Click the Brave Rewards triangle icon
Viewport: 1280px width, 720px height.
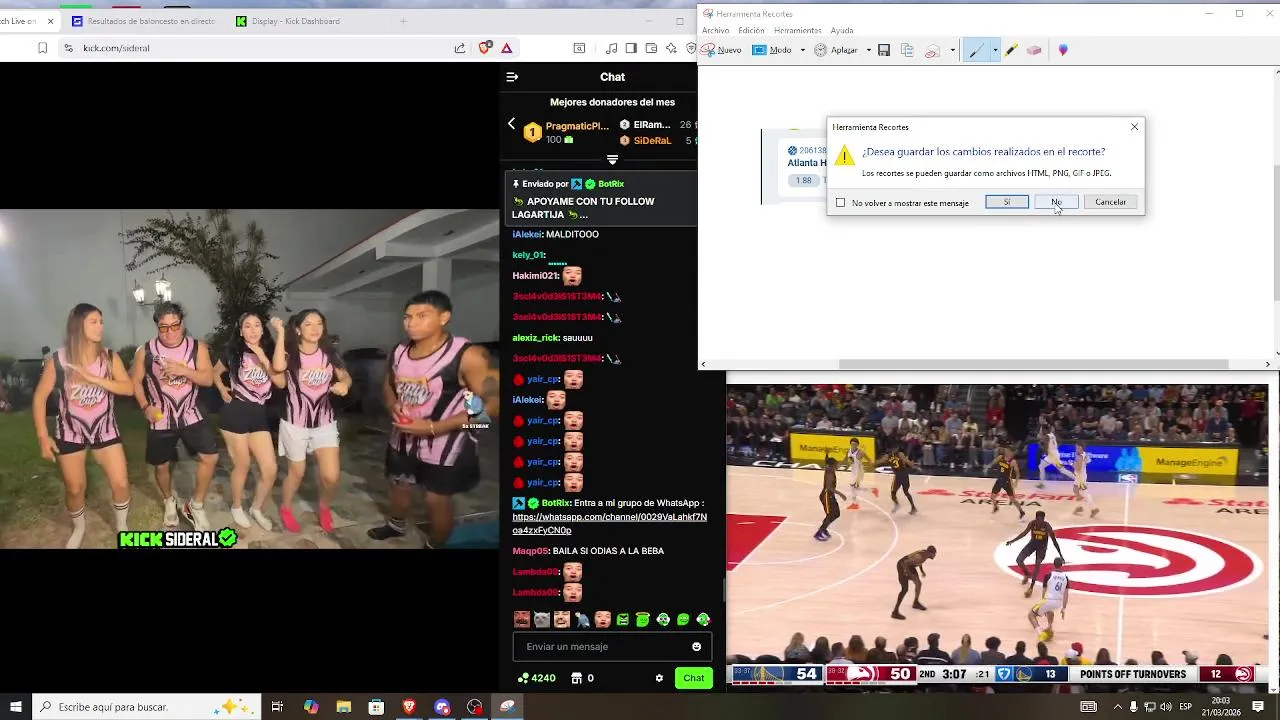(x=506, y=48)
